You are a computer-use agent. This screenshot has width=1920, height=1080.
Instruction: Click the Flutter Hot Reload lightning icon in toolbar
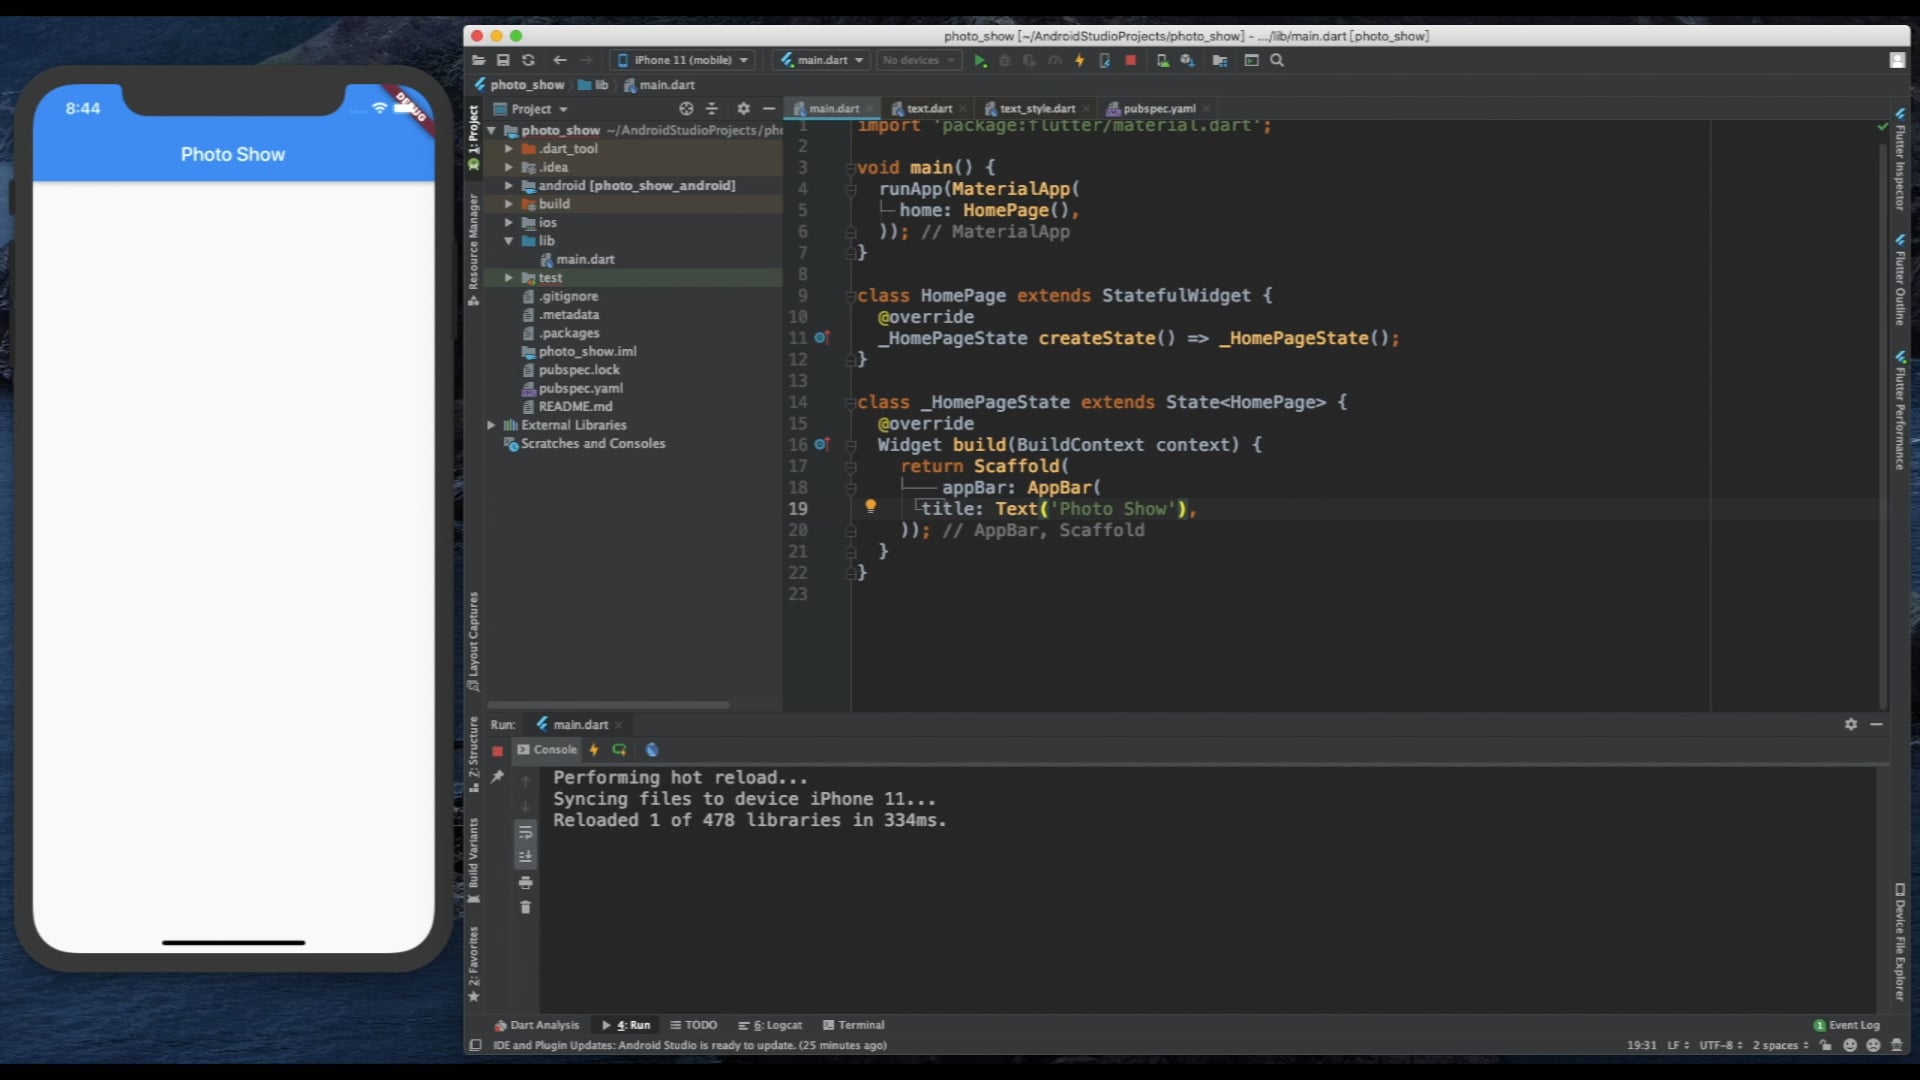[x=1080, y=61]
